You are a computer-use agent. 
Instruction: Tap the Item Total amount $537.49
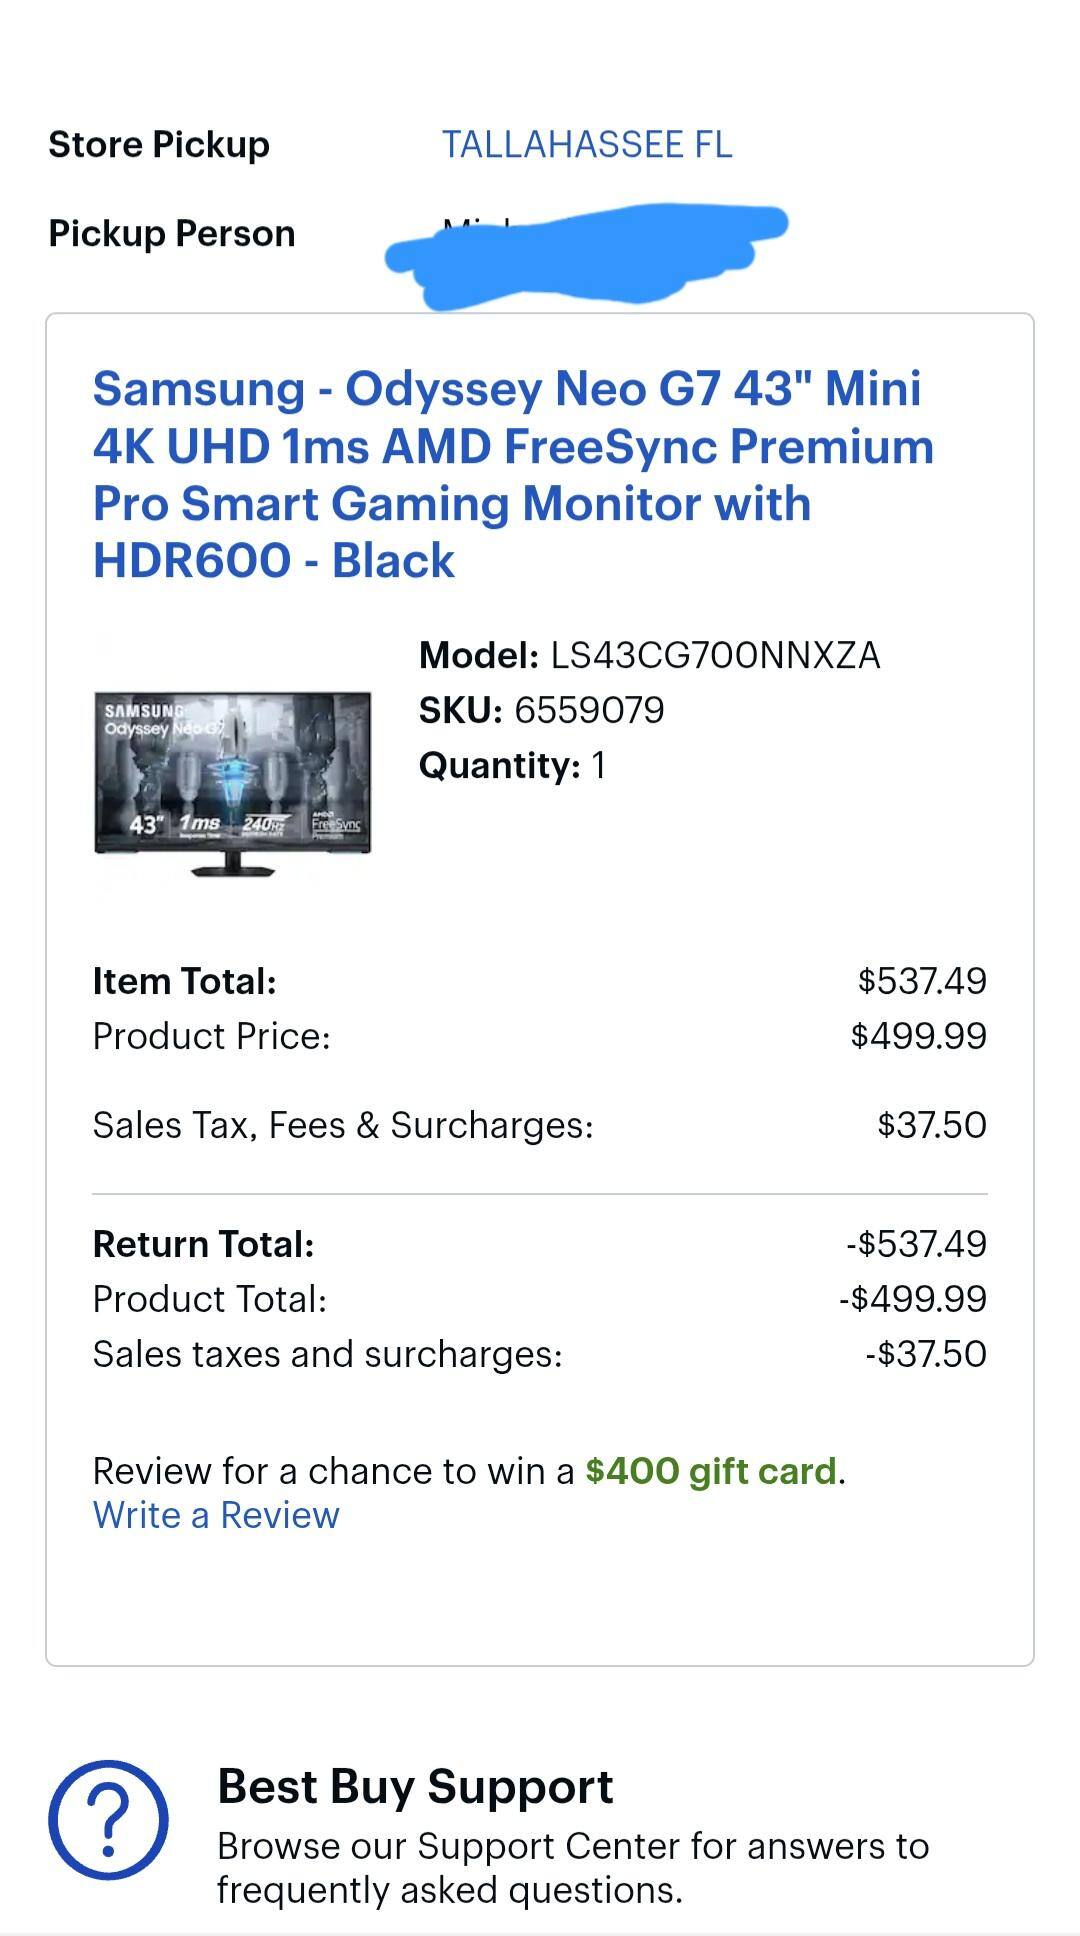click(x=922, y=981)
